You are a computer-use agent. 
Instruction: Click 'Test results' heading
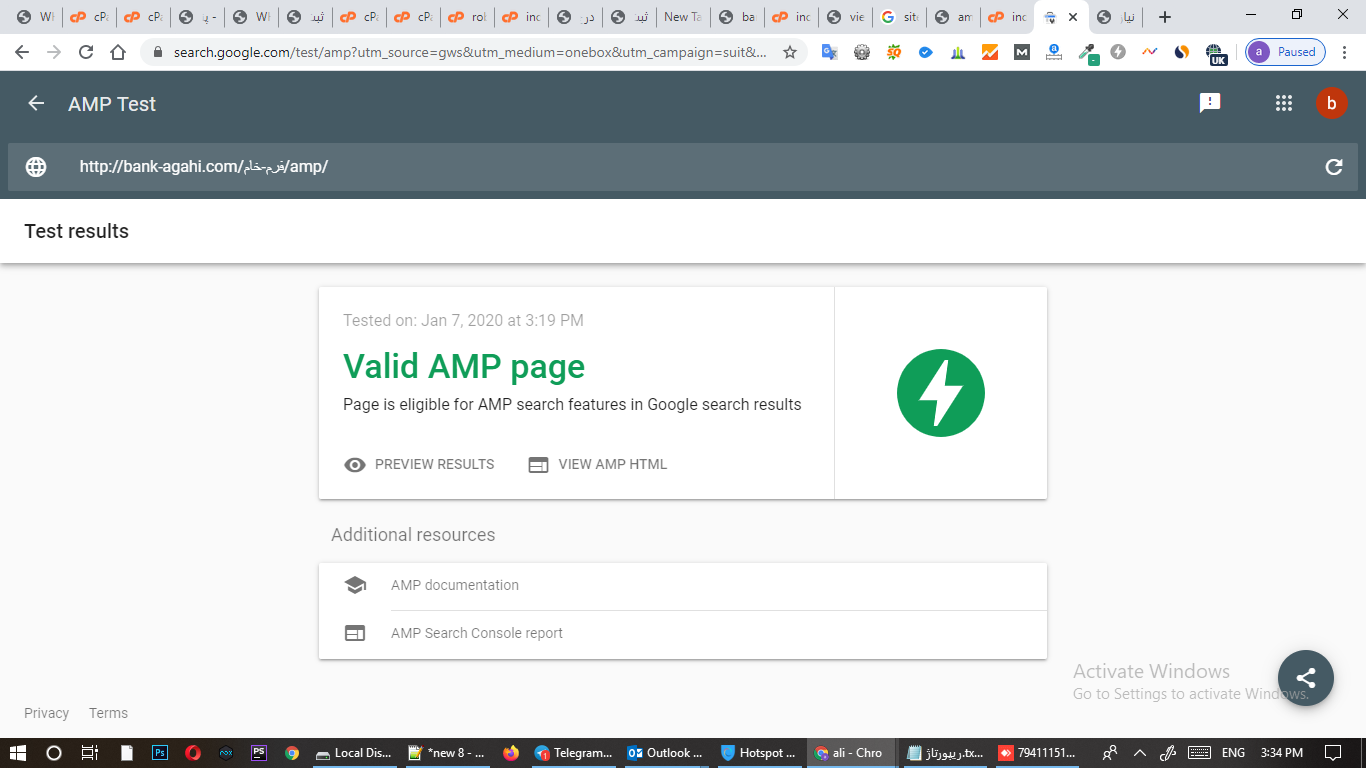click(77, 231)
